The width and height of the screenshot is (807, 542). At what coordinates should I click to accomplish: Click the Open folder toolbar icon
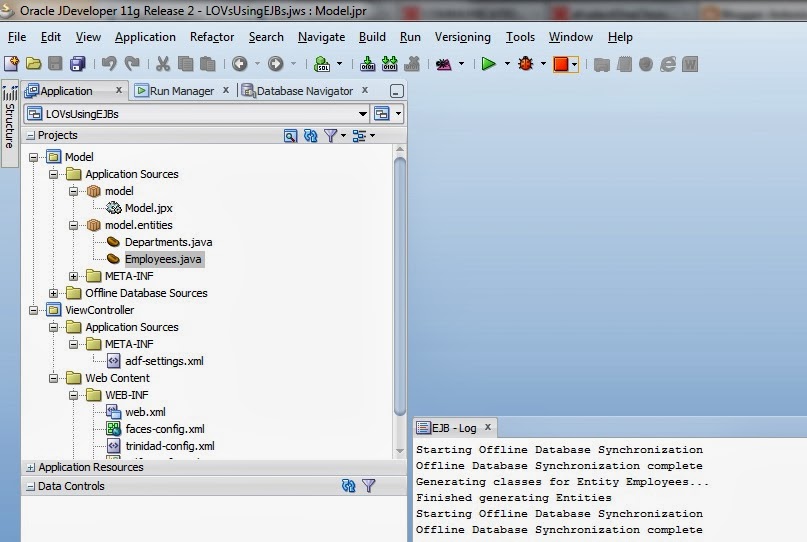click(x=33, y=64)
